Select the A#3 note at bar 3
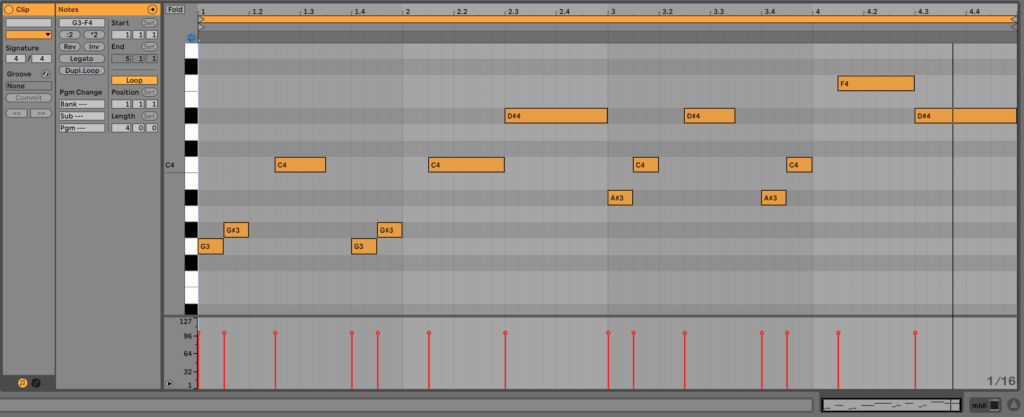The width and height of the screenshot is (1024, 417). (x=620, y=198)
